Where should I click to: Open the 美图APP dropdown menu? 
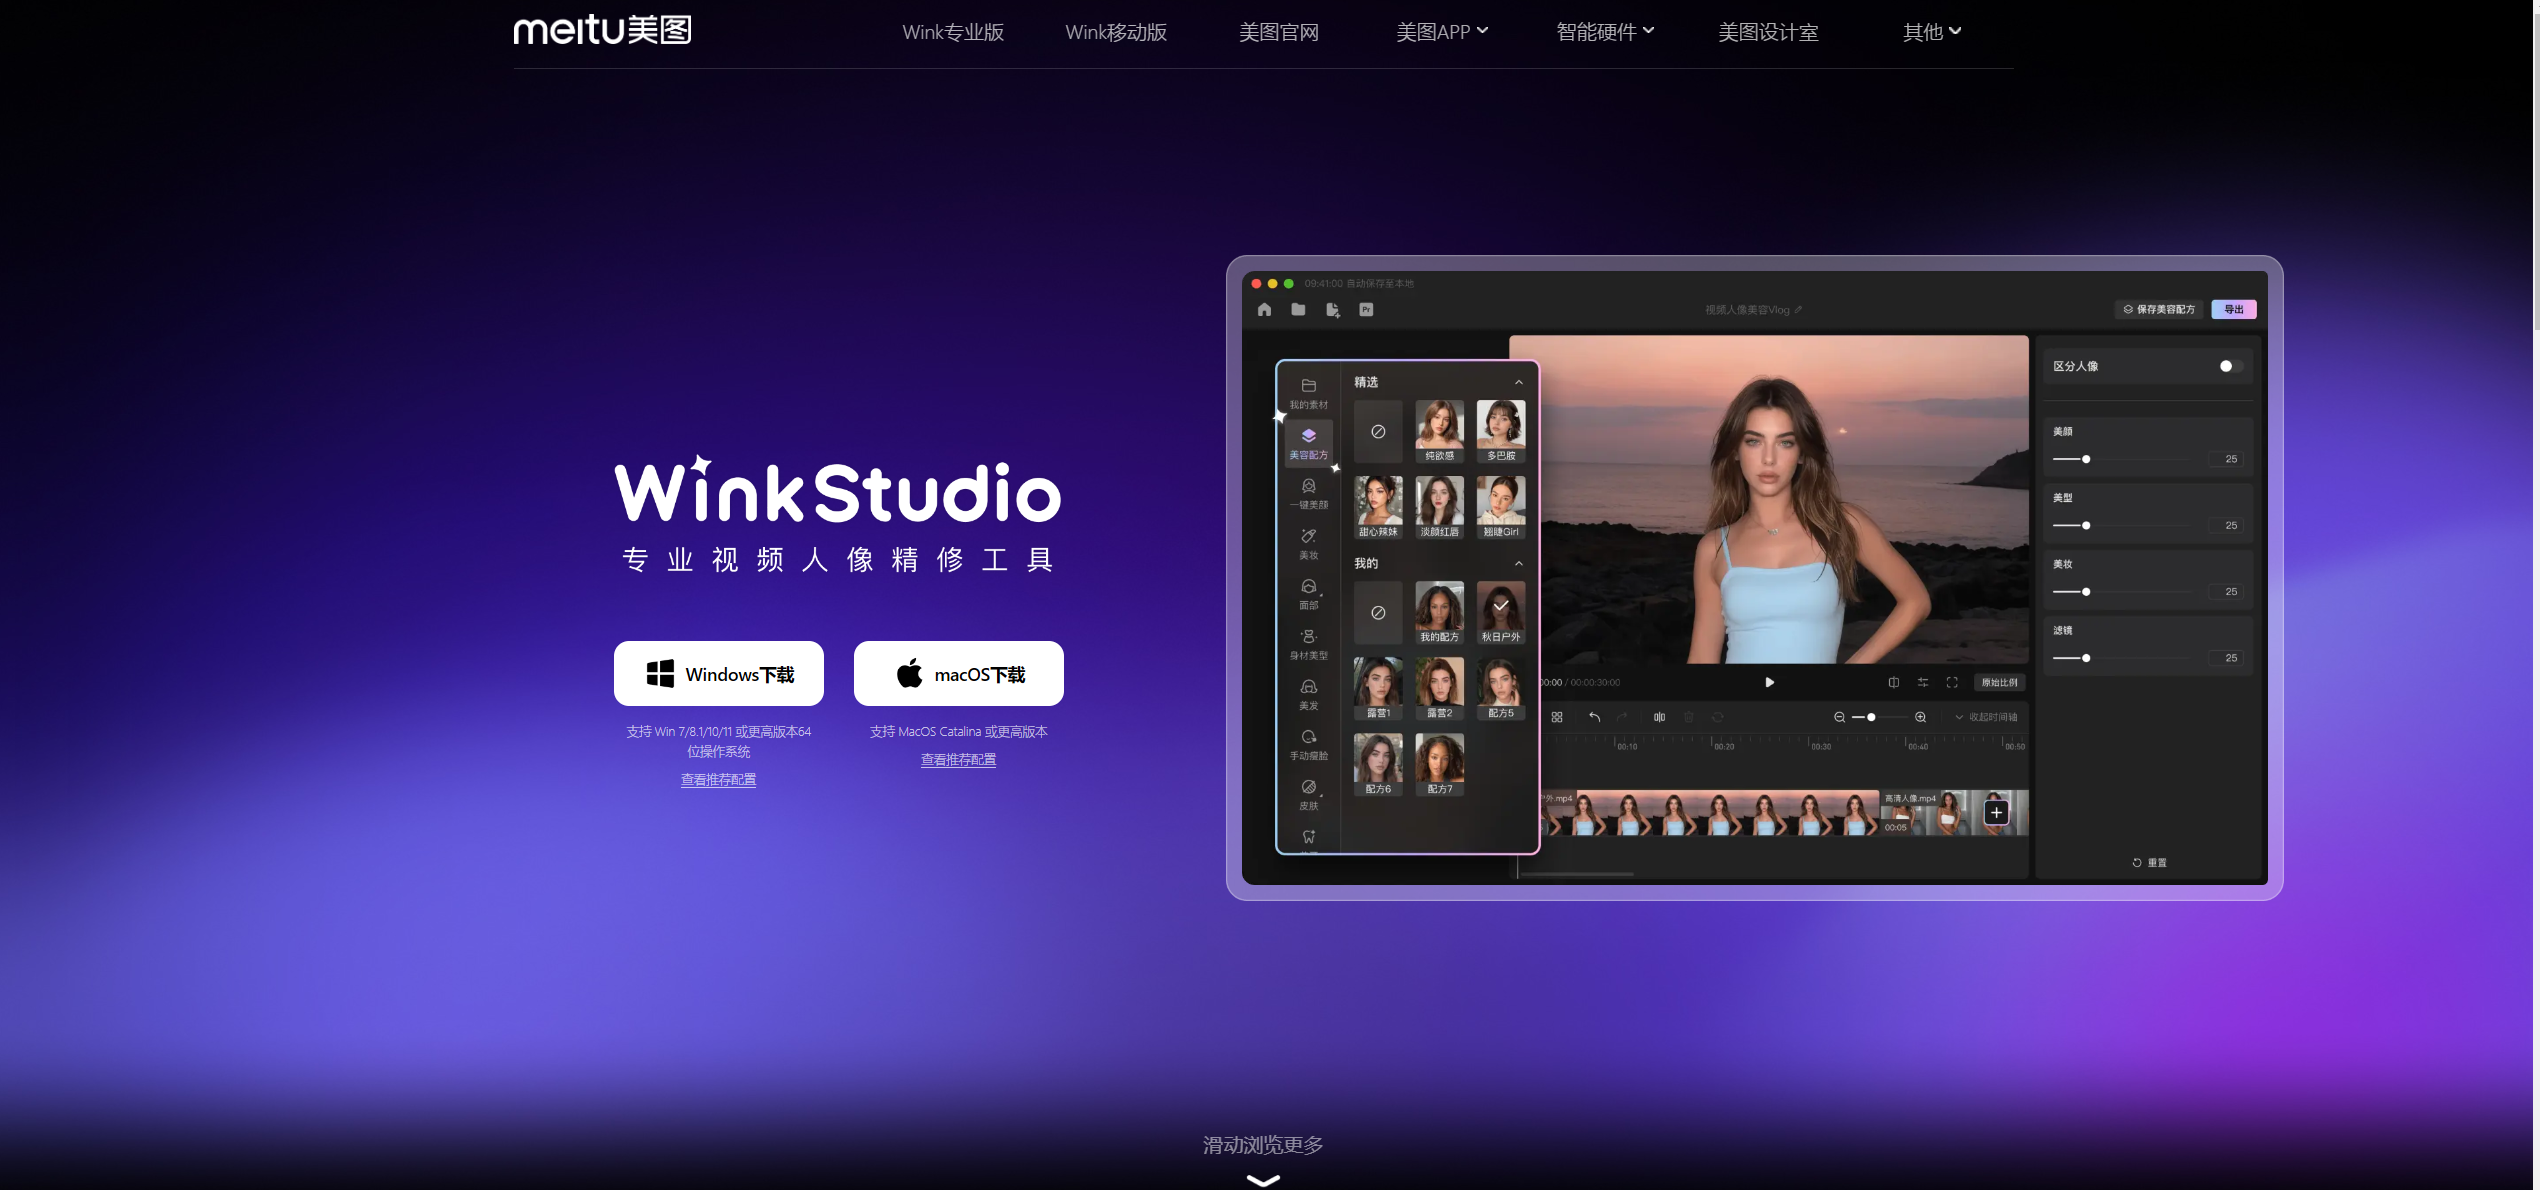pos(1442,32)
